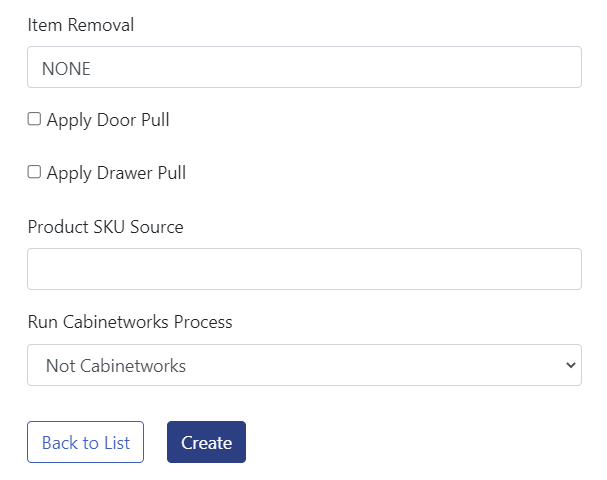Click the chevron arrow on the Cabinetworks select
The image size is (607, 480).
[x=570, y=365]
